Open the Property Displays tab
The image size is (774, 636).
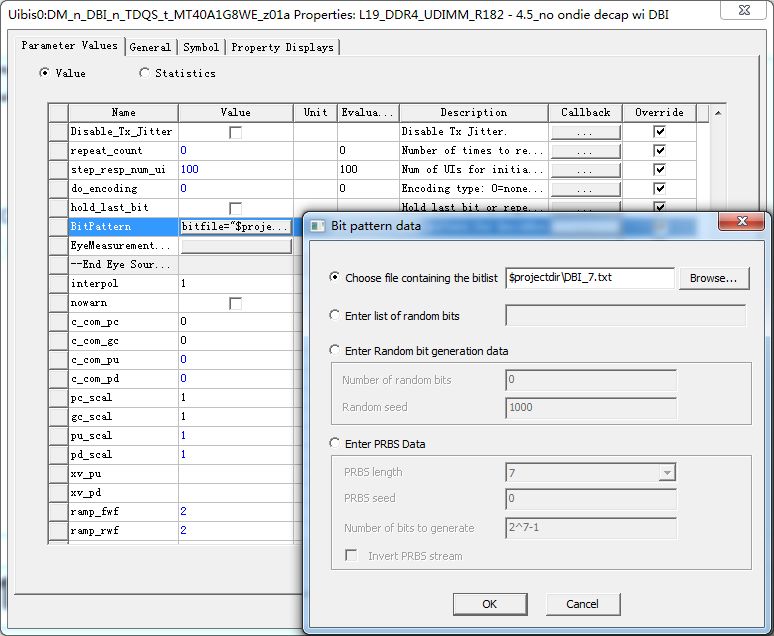click(282, 47)
